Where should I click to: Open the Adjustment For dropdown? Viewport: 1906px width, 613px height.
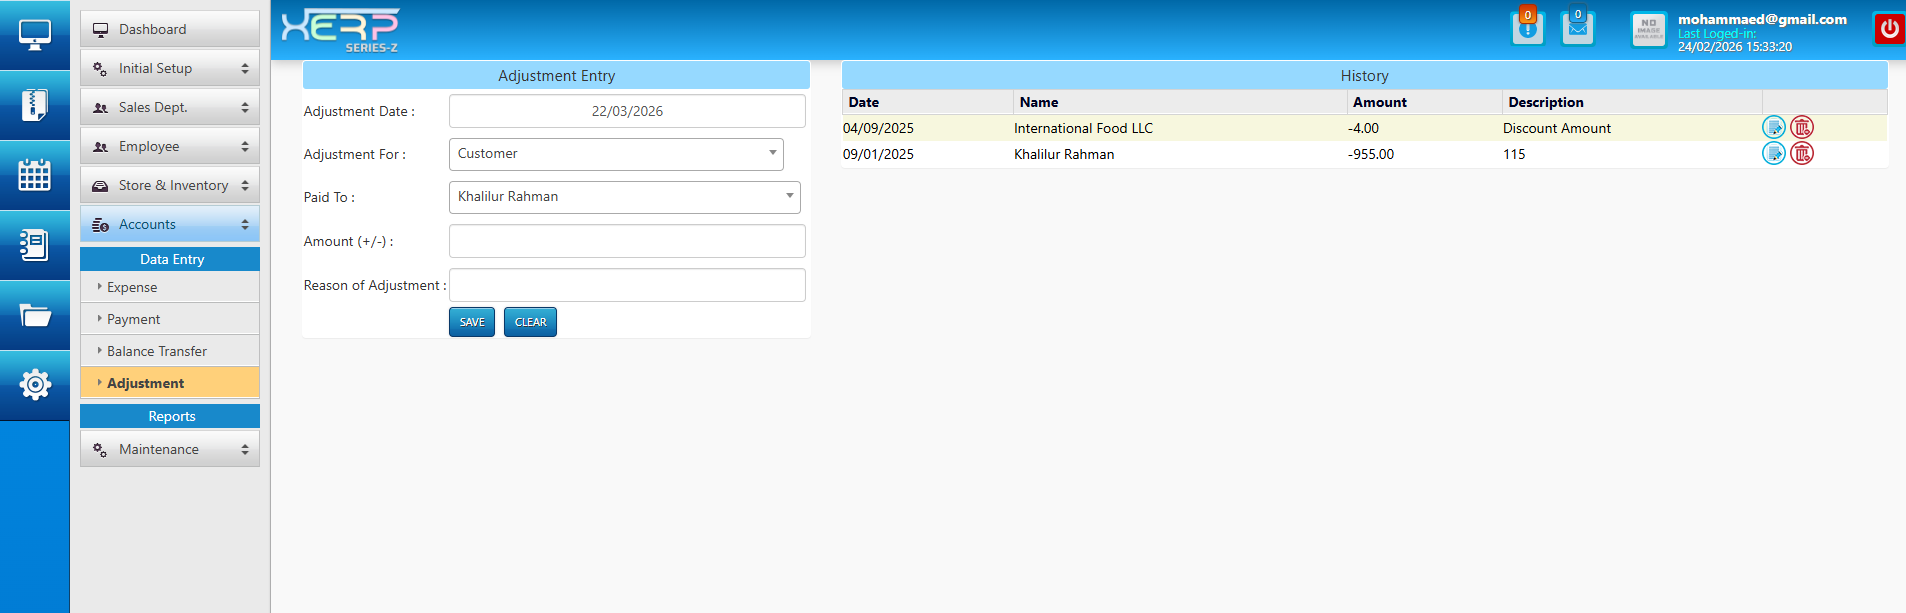(x=616, y=154)
